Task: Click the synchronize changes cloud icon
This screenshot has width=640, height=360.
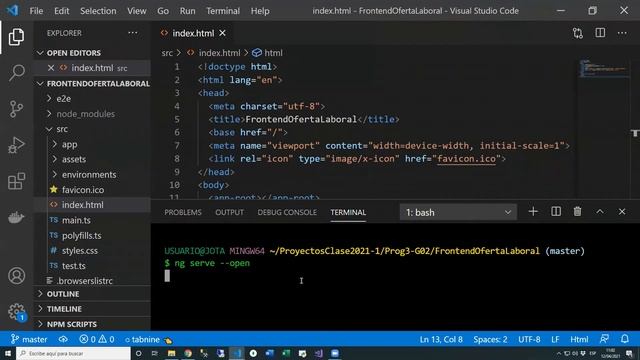Action: 63,339
